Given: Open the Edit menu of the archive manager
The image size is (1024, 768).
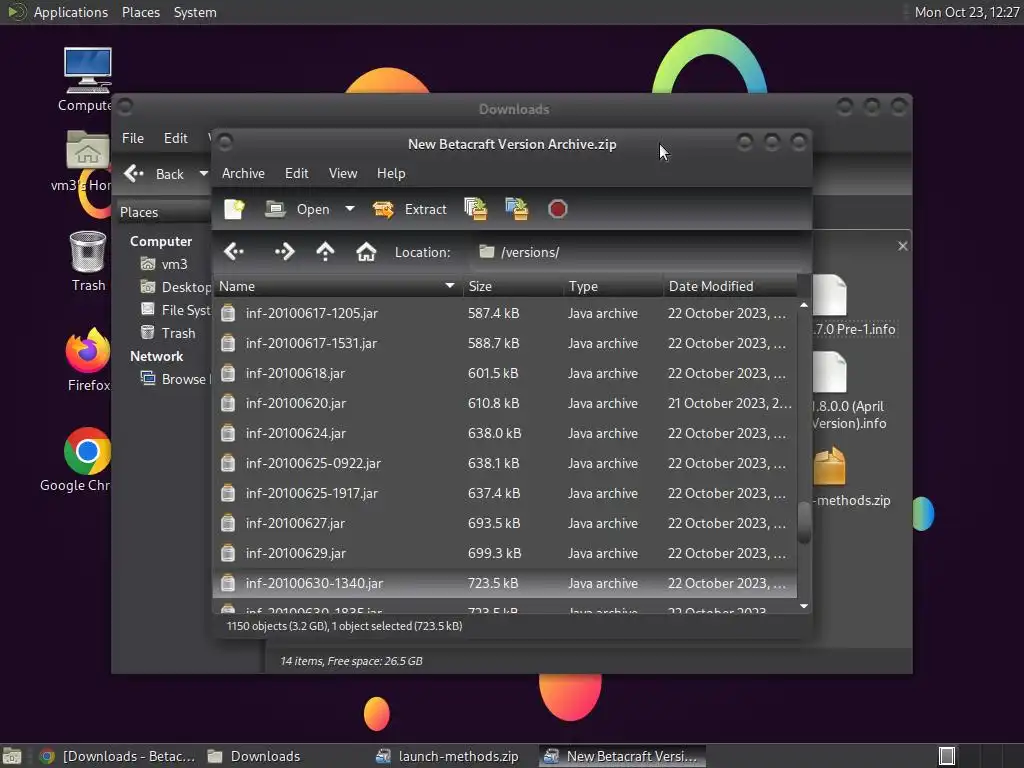Looking at the screenshot, I should click(x=296, y=173).
